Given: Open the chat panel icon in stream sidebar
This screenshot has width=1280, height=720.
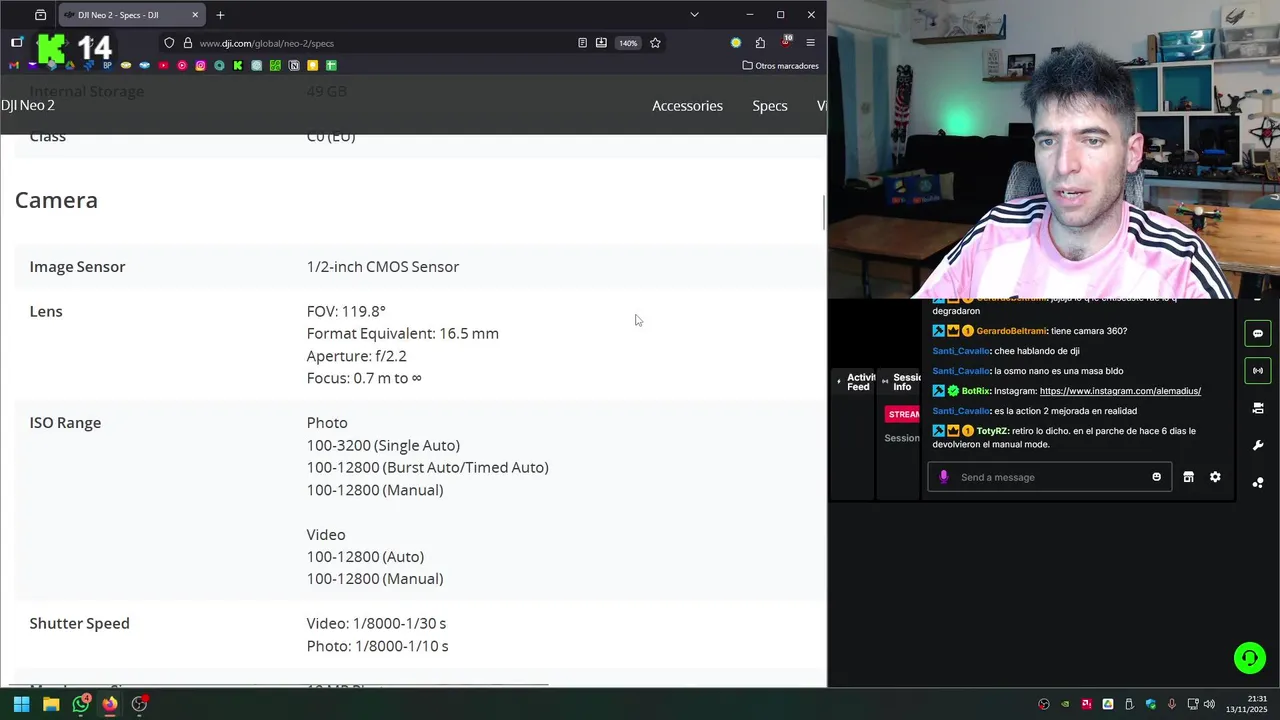Looking at the screenshot, I should coord(1258,333).
